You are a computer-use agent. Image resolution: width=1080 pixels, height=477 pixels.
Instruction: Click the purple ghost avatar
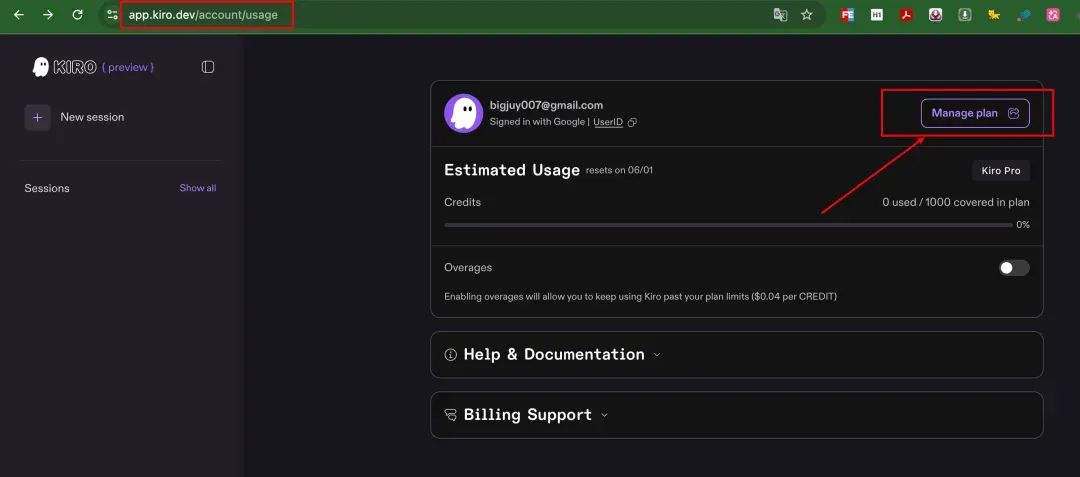click(464, 114)
